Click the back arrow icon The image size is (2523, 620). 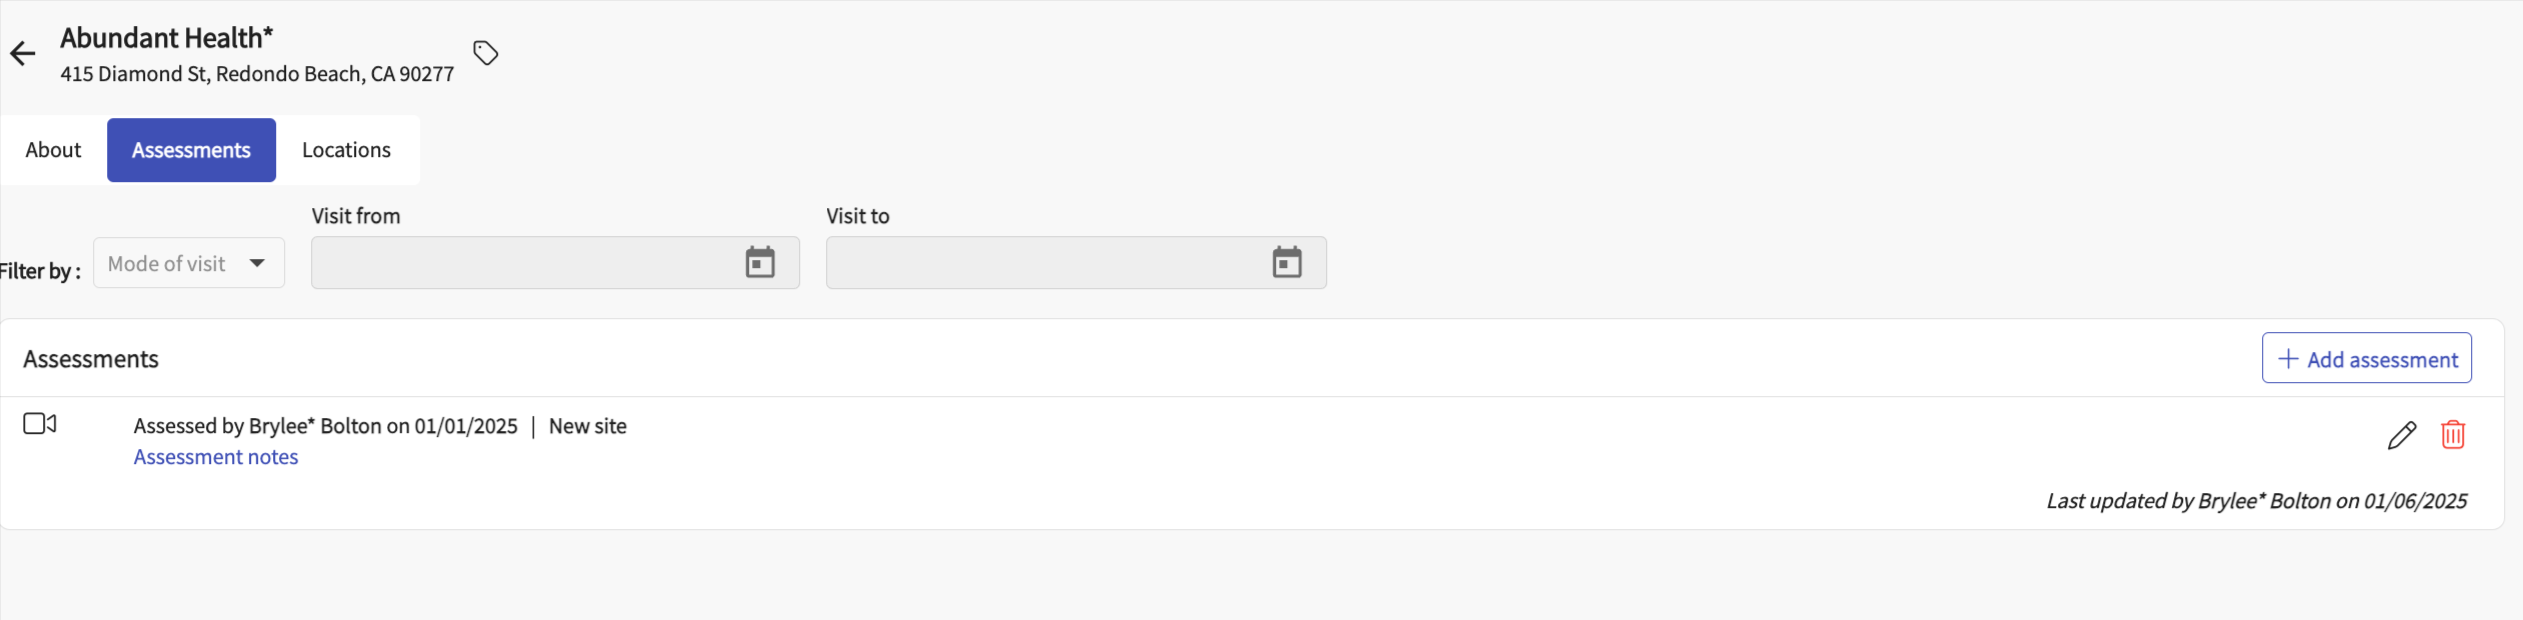[x=22, y=54]
